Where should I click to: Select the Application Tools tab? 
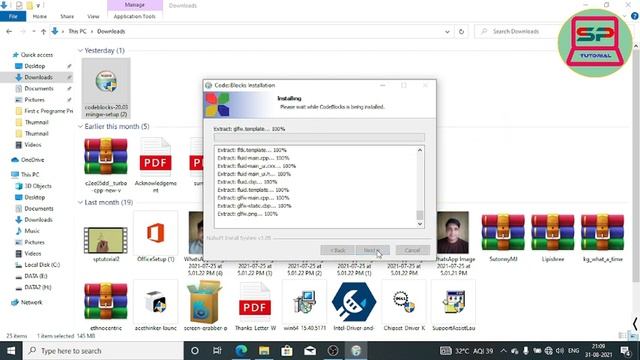click(x=135, y=16)
